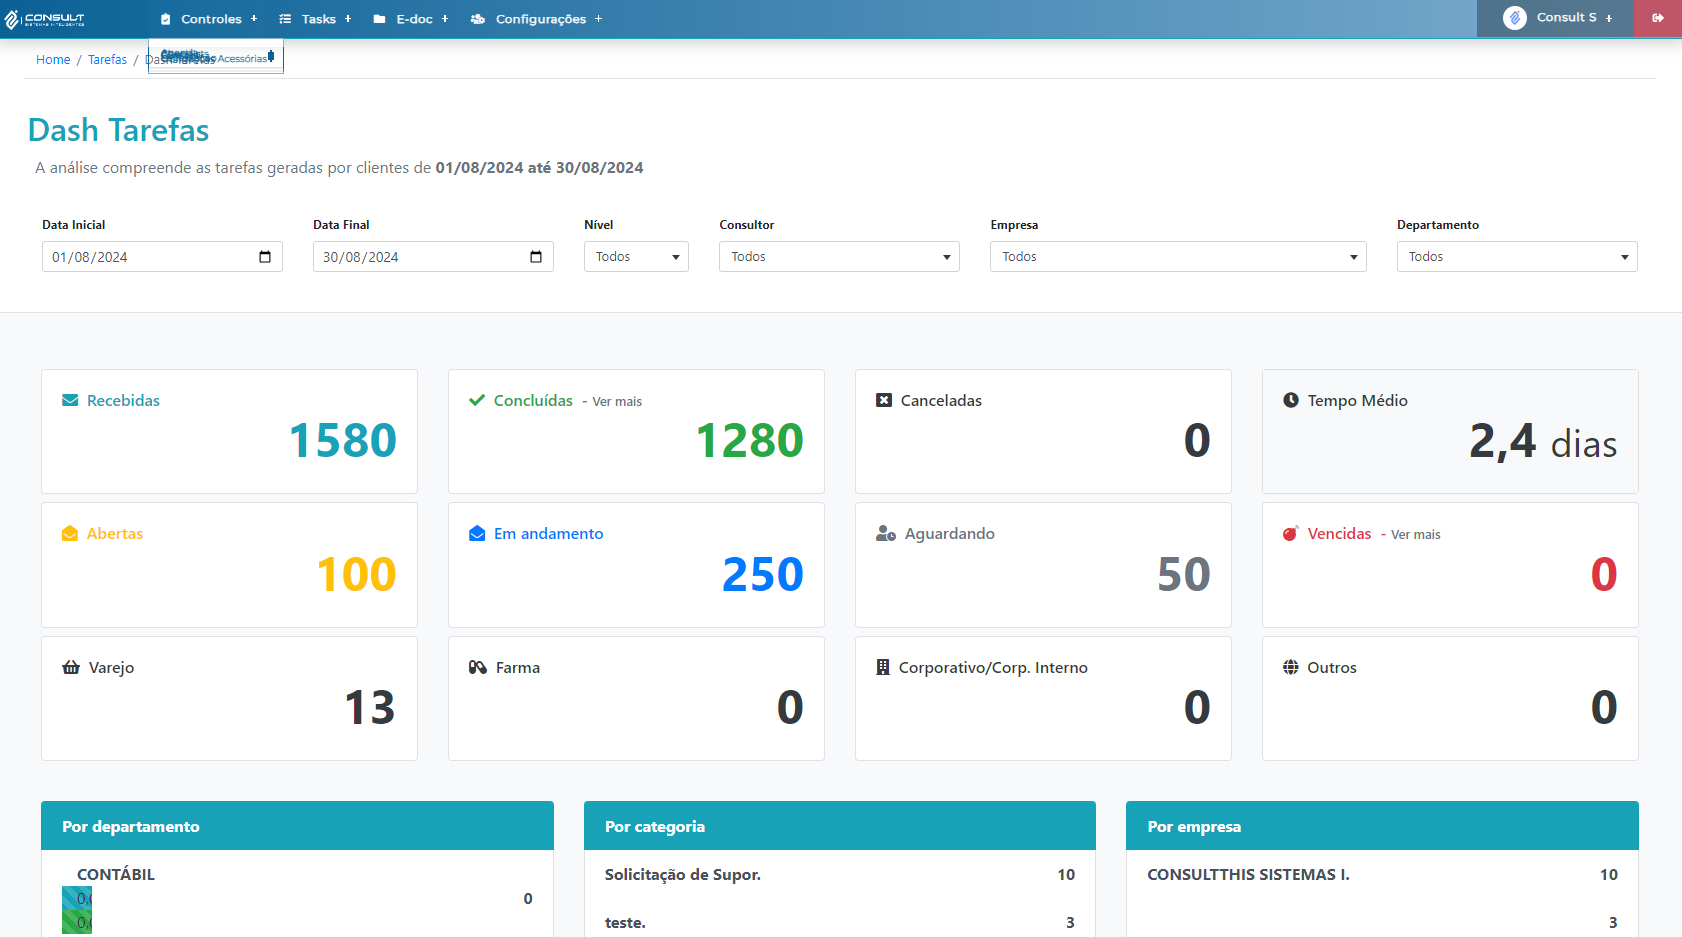1682x937 pixels.
Task: Click the Abertas value 100
Action: click(x=357, y=575)
